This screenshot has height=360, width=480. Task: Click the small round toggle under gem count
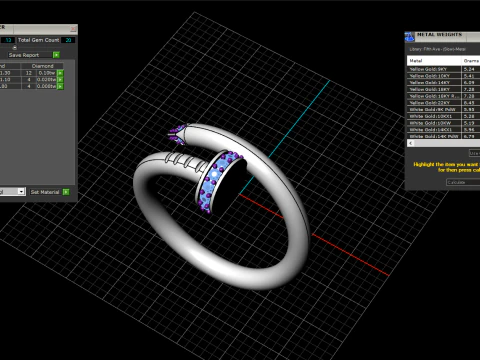click(15, 48)
